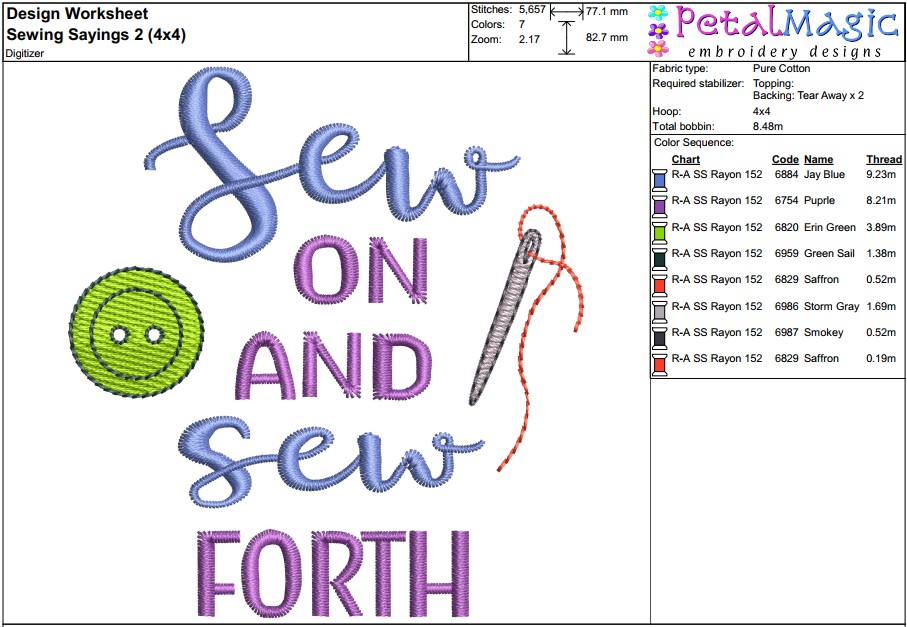
Task: Click the PetalMagic logo
Action: (x=774, y=31)
